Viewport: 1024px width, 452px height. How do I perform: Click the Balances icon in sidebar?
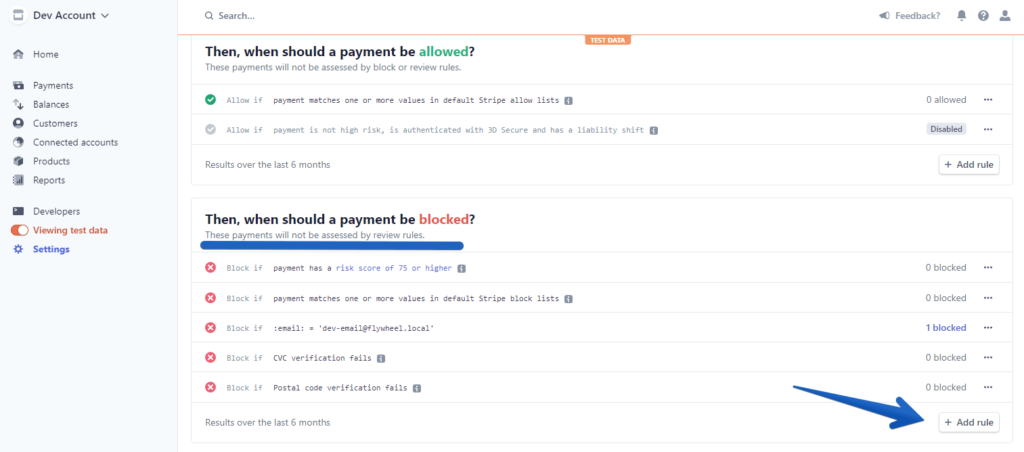point(18,105)
